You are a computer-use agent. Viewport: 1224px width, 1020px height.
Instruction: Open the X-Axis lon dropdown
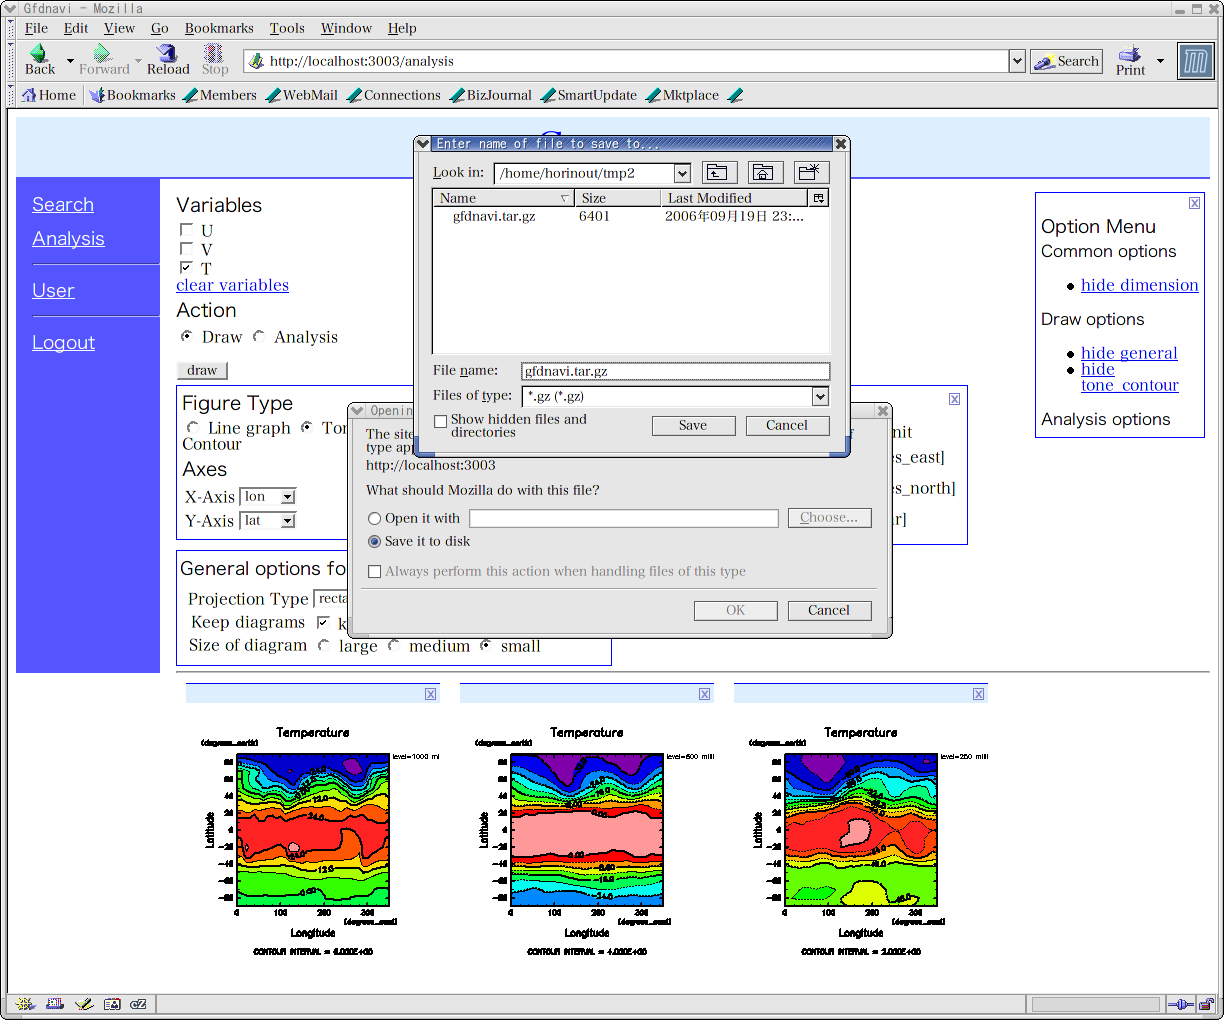(x=288, y=497)
